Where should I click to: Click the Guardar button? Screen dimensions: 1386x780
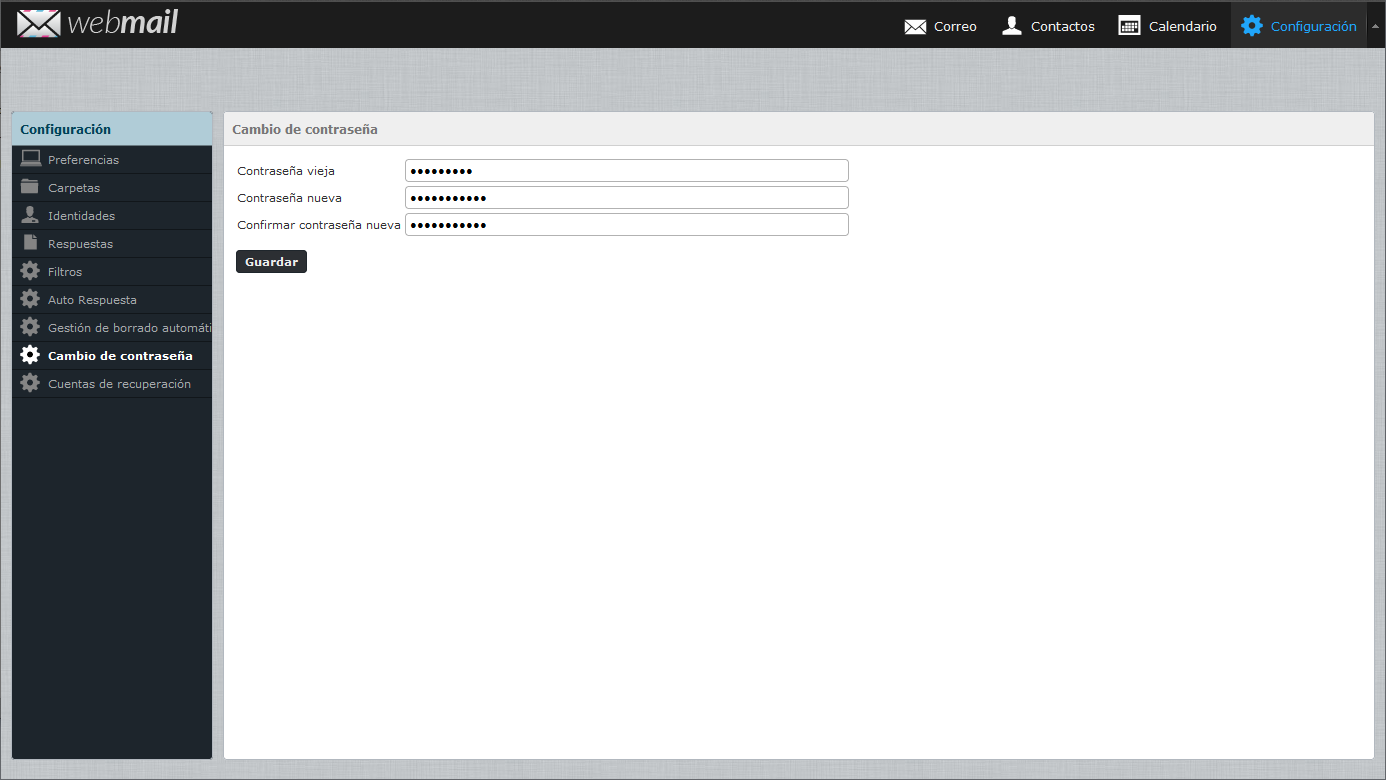(271, 262)
